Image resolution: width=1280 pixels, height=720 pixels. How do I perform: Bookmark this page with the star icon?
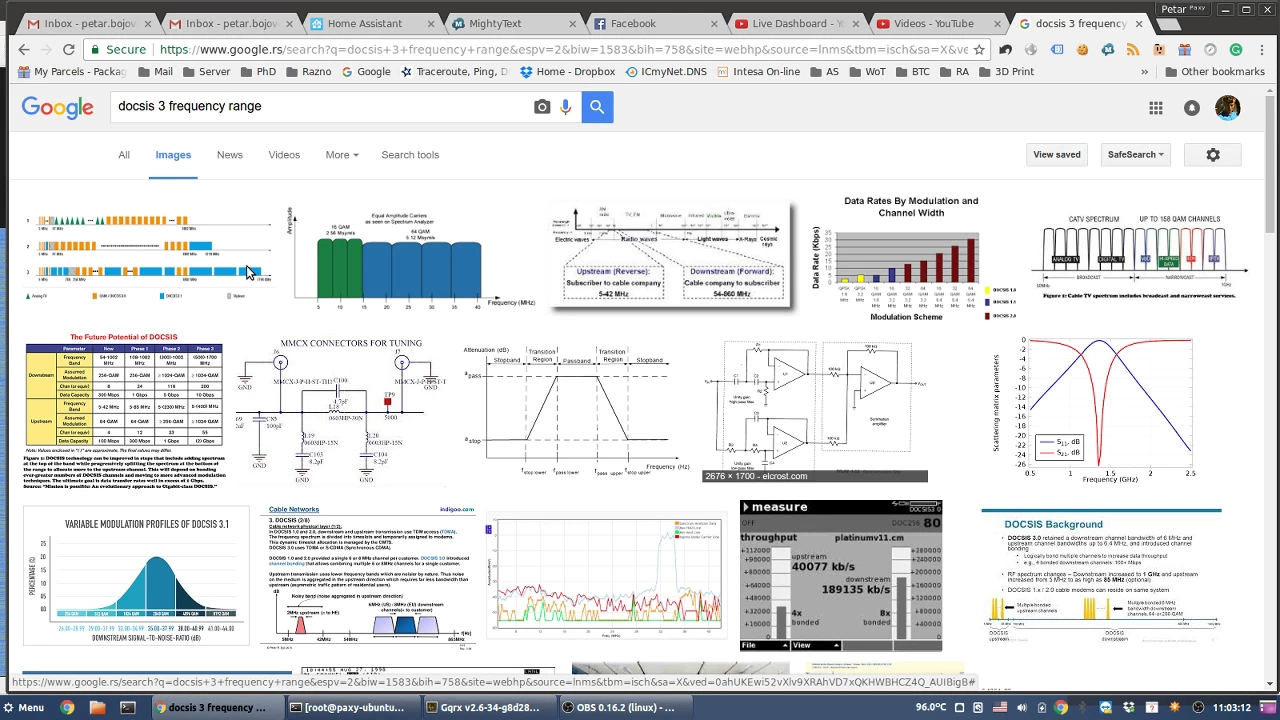point(979,49)
